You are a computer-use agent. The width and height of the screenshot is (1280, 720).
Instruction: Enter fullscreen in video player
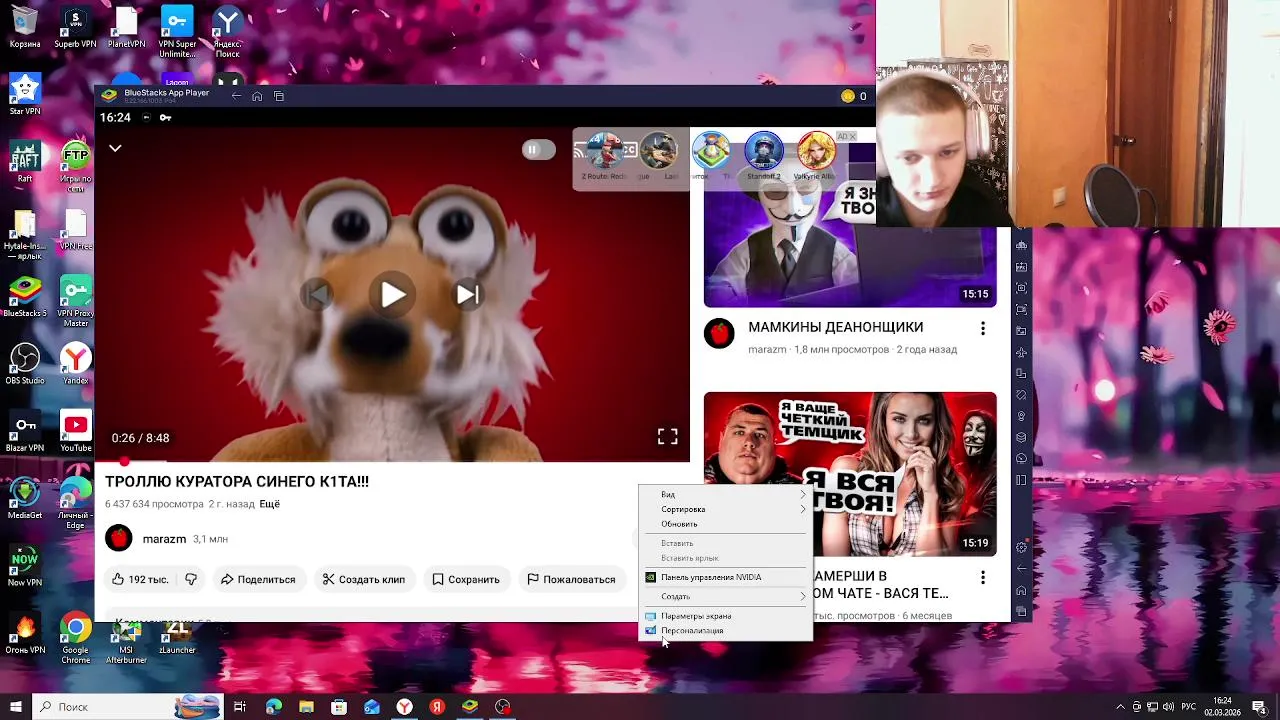[x=667, y=437]
